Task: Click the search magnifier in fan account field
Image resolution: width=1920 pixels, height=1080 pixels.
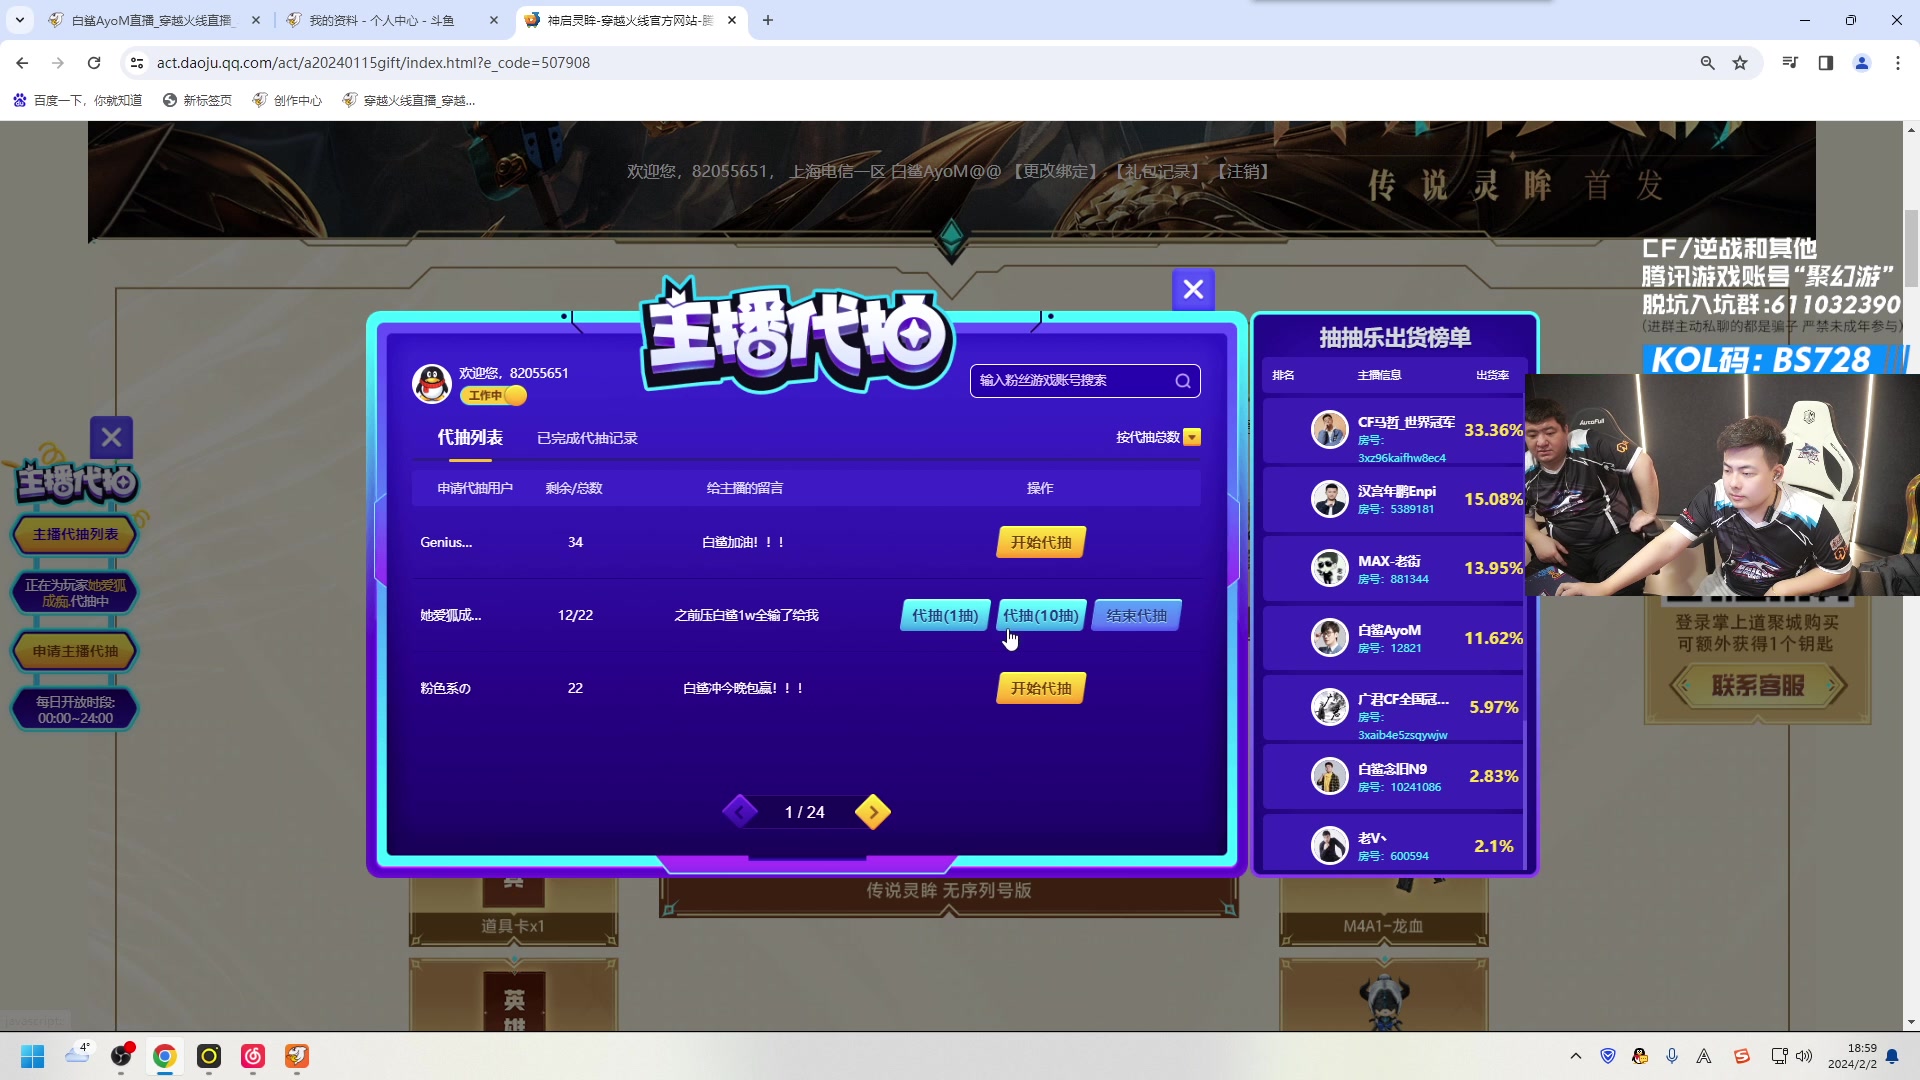Action: [x=1183, y=381]
